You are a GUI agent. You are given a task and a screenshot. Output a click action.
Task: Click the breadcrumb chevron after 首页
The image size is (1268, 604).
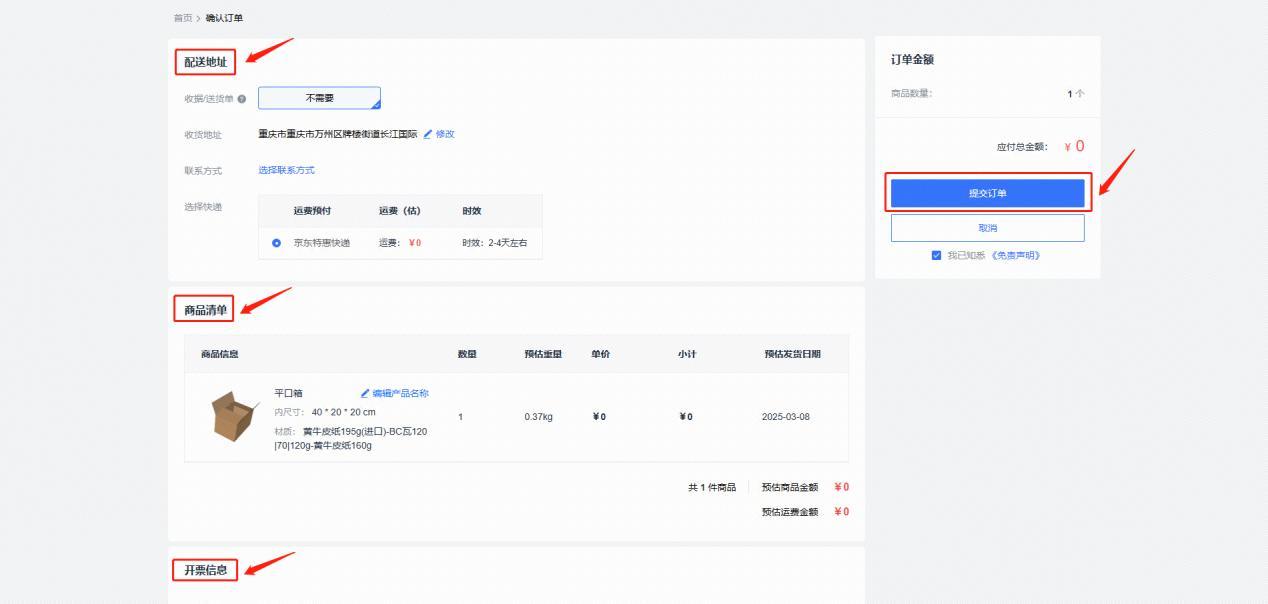199,18
